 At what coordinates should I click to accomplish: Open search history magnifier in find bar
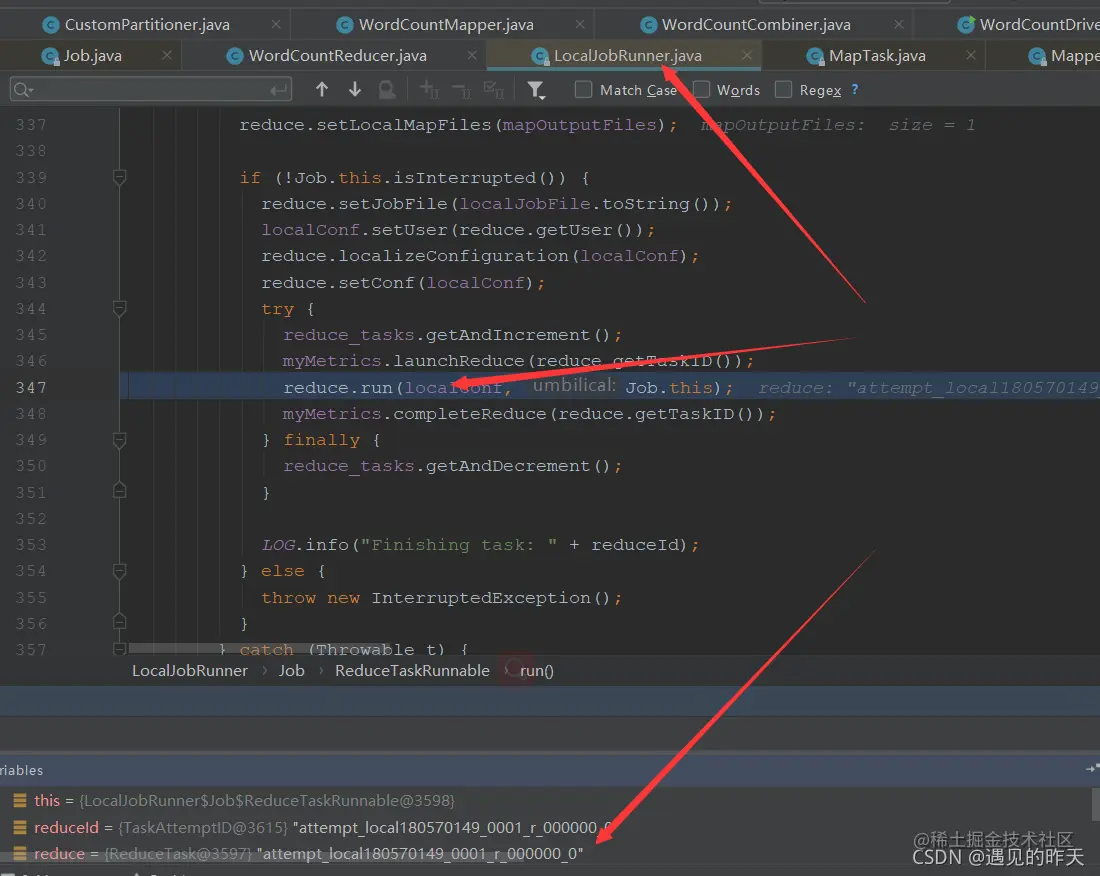click(23, 90)
